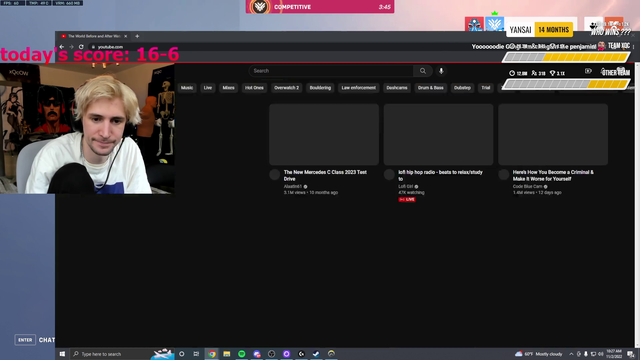Open Task View on the taskbar
The width and height of the screenshot is (640, 360).
[x=196, y=354]
